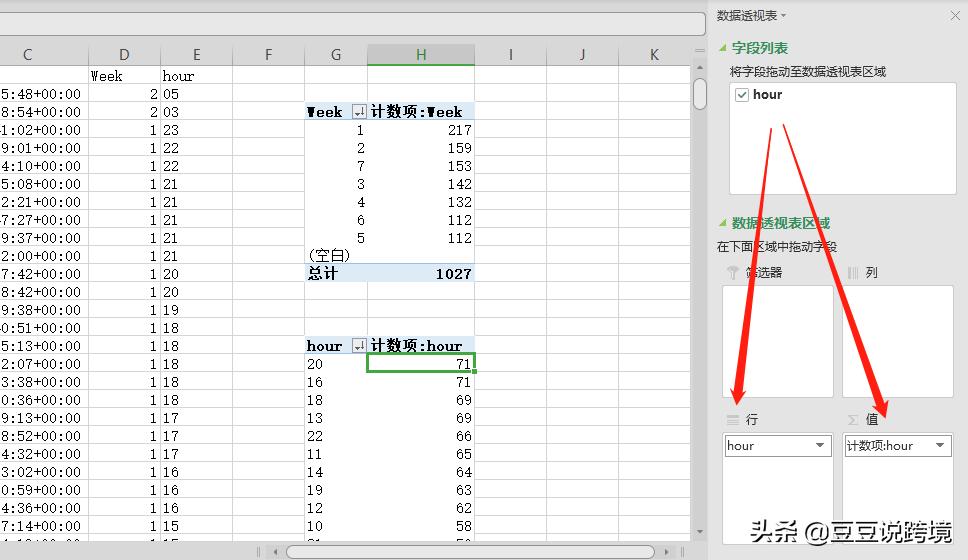This screenshot has height=560, width=968.
Task: Click the vertical scrollbar down arrow
Action: coord(699,532)
